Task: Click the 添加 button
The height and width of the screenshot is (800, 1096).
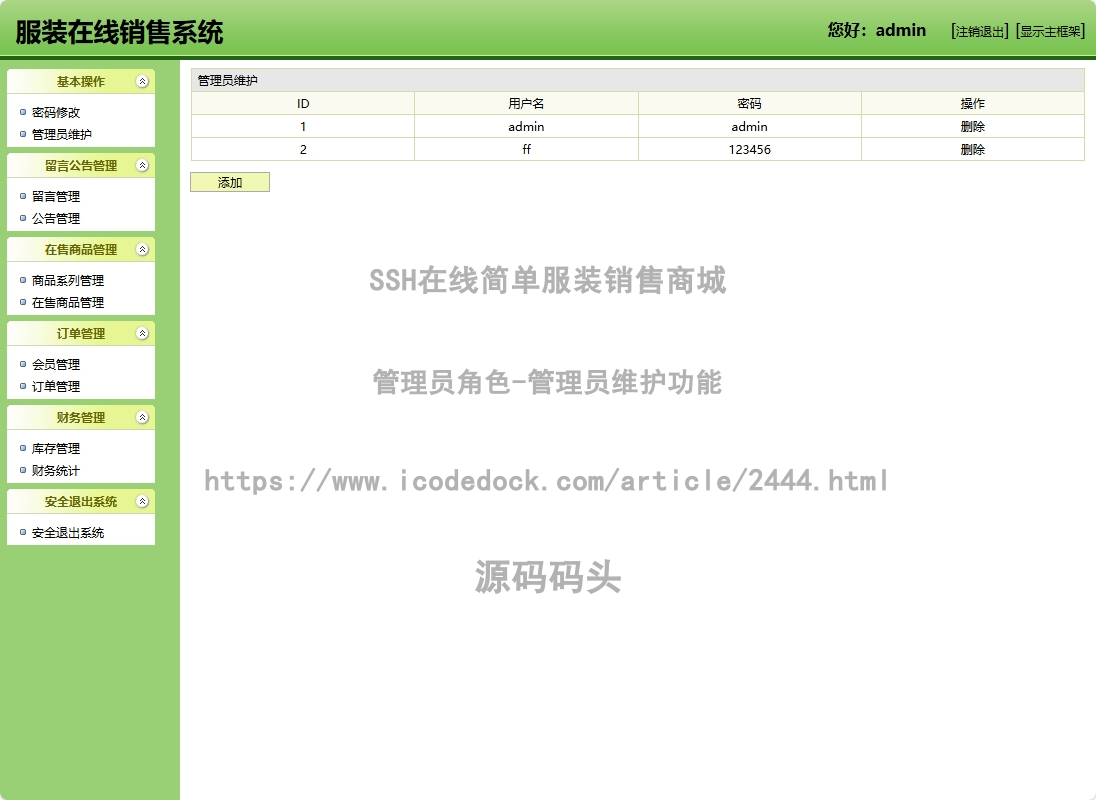Action: point(230,182)
